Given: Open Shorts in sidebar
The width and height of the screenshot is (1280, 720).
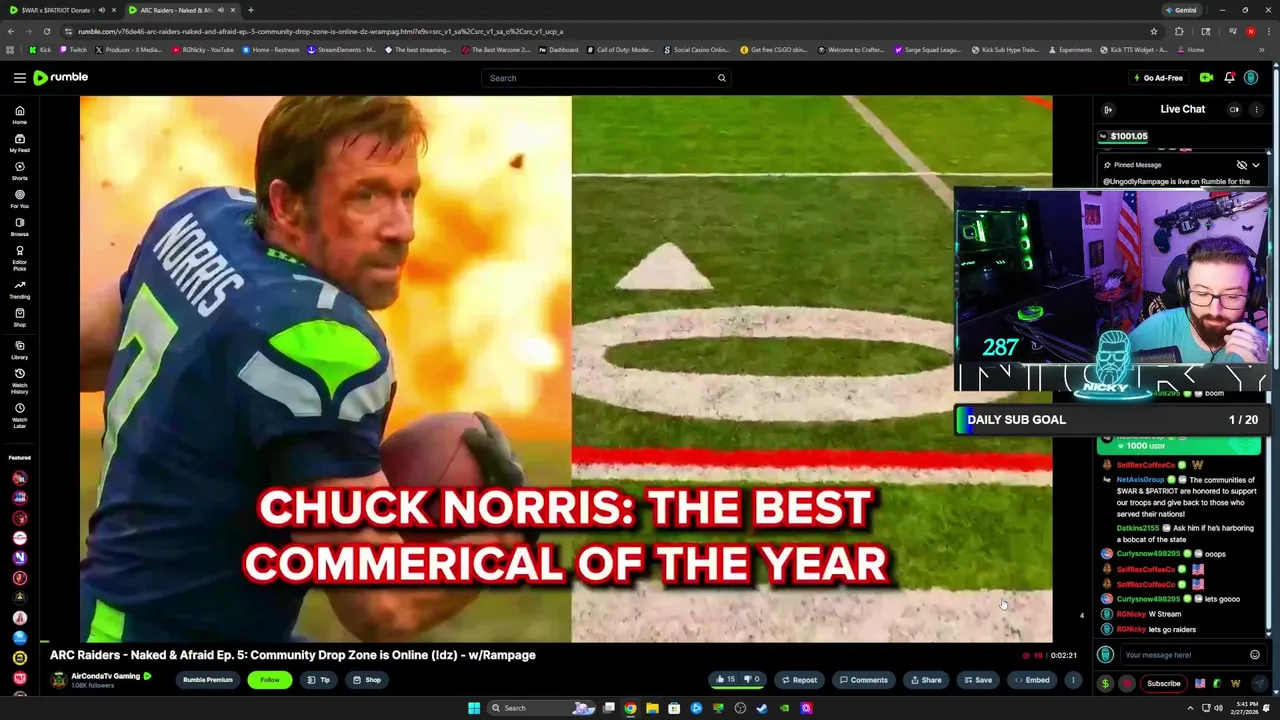Looking at the screenshot, I should (19, 171).
